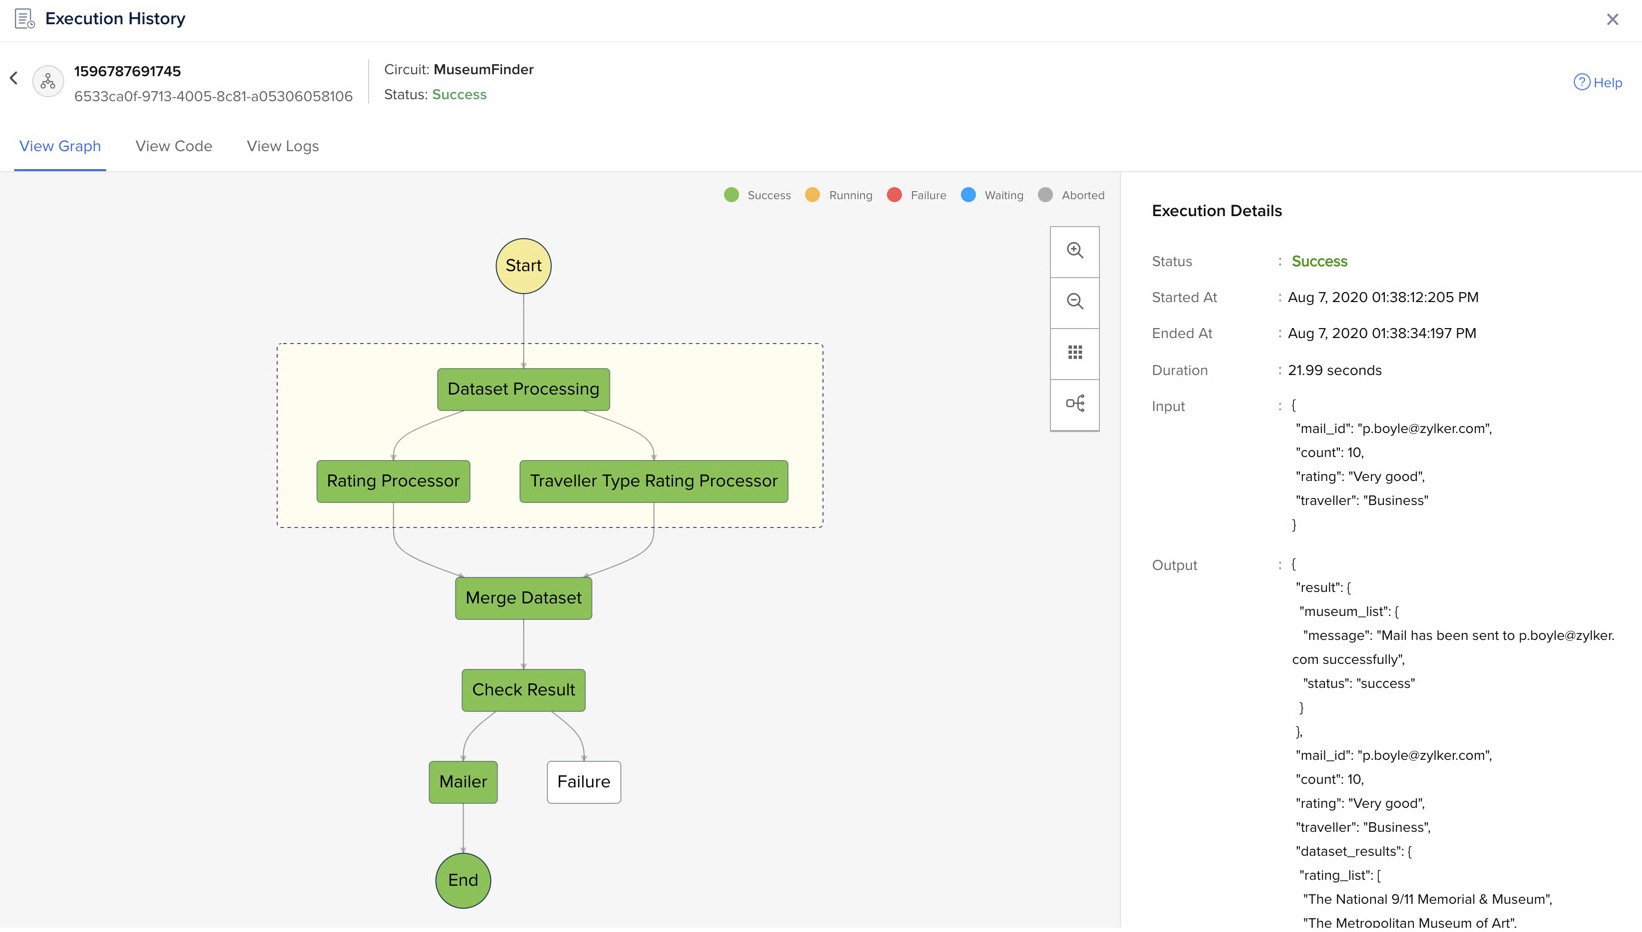1642x932 pixels.
Task: Click the Merge Dataset node
Action: tap(523, 598)
